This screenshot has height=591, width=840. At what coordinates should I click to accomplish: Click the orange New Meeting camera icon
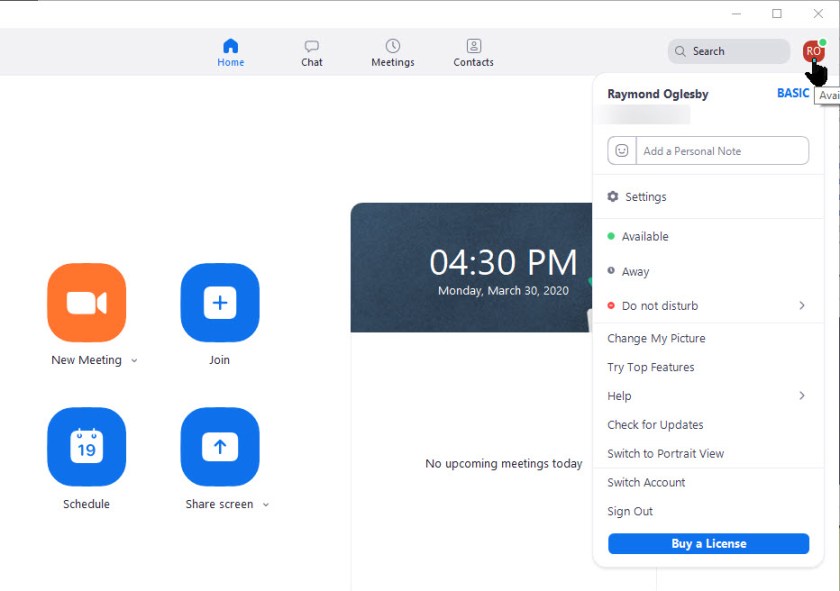point(86,303)
